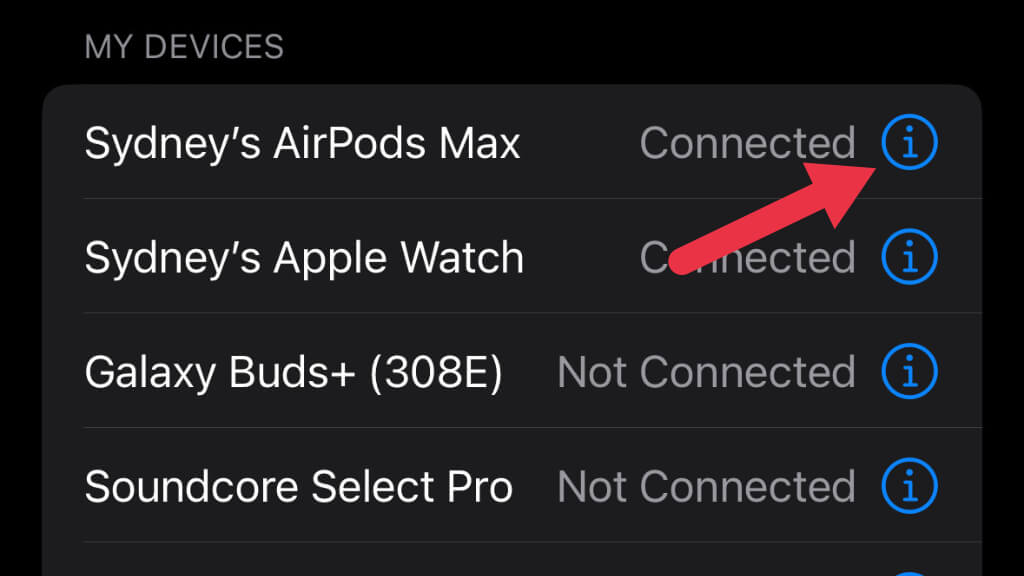Viewport: 1024px width, 576px height.
Task: Open info for Sydney's Apple Watch
Action: click(909, 257)
